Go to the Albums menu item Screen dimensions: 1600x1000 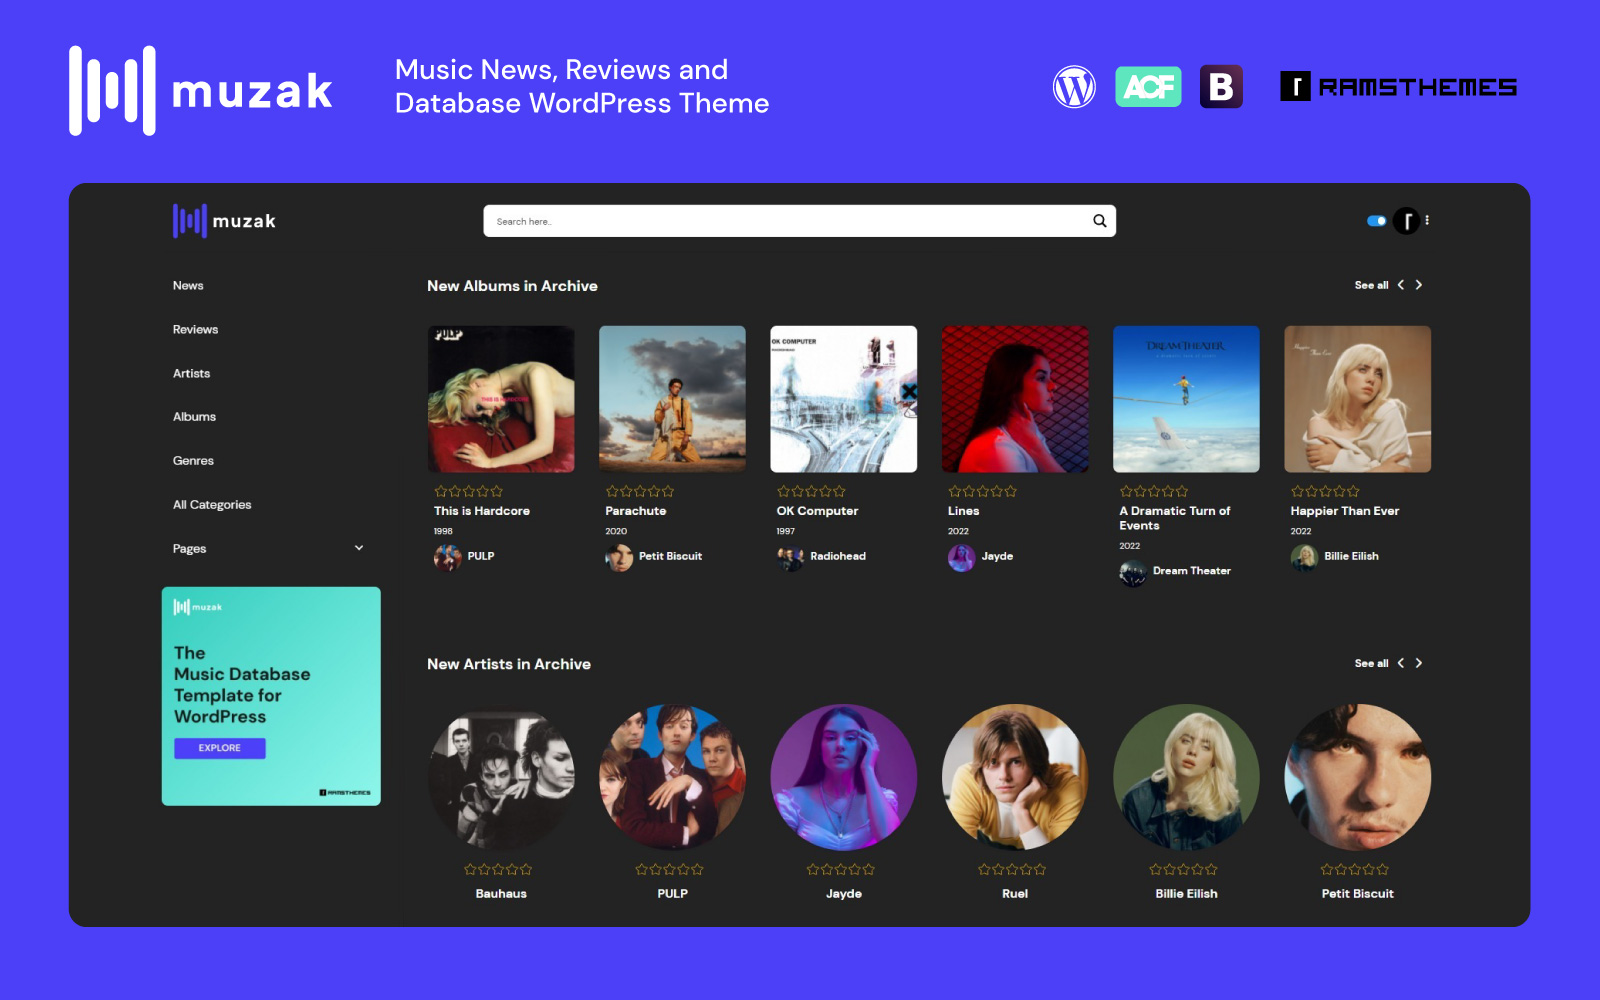tap(194, 417)
